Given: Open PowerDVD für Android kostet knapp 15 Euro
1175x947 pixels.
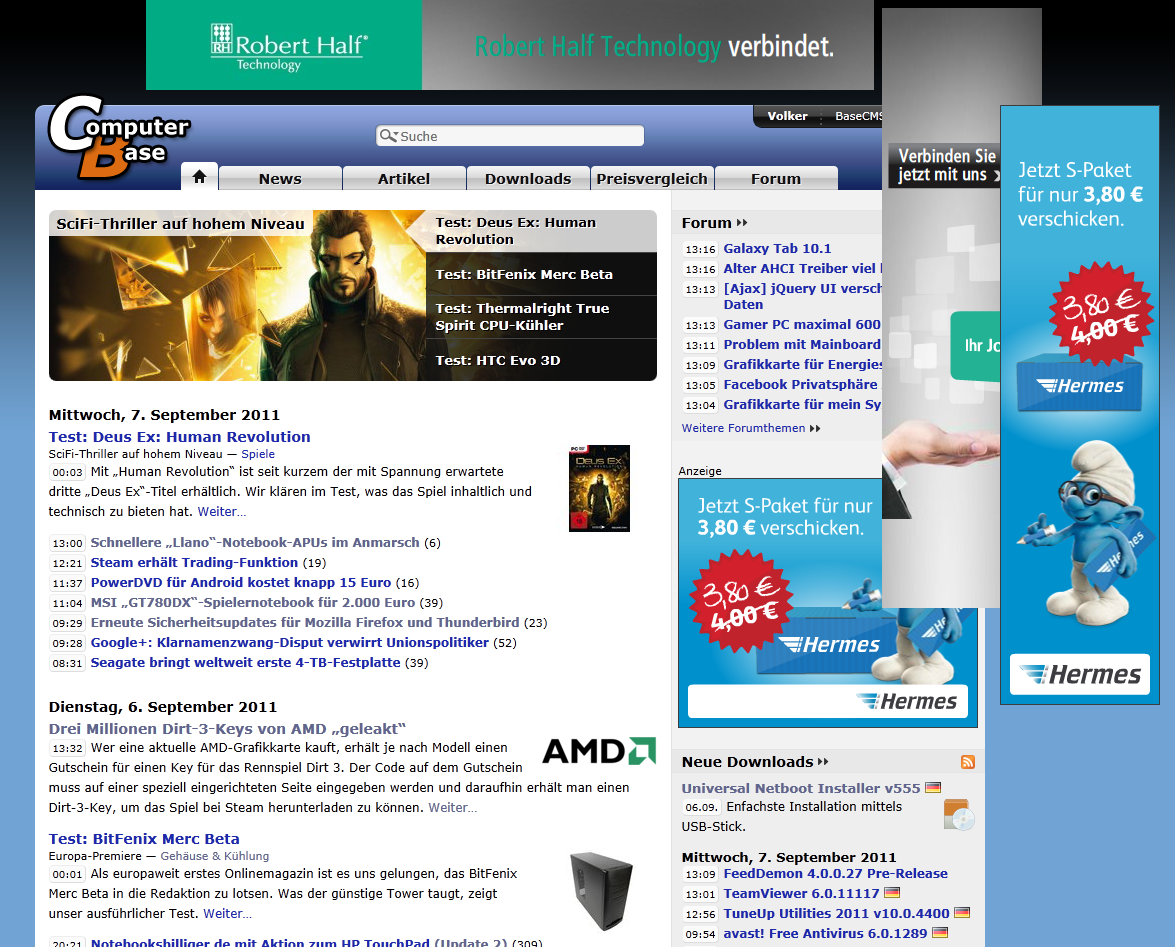Looking at the screenshot, I should [x=241, y=583].
